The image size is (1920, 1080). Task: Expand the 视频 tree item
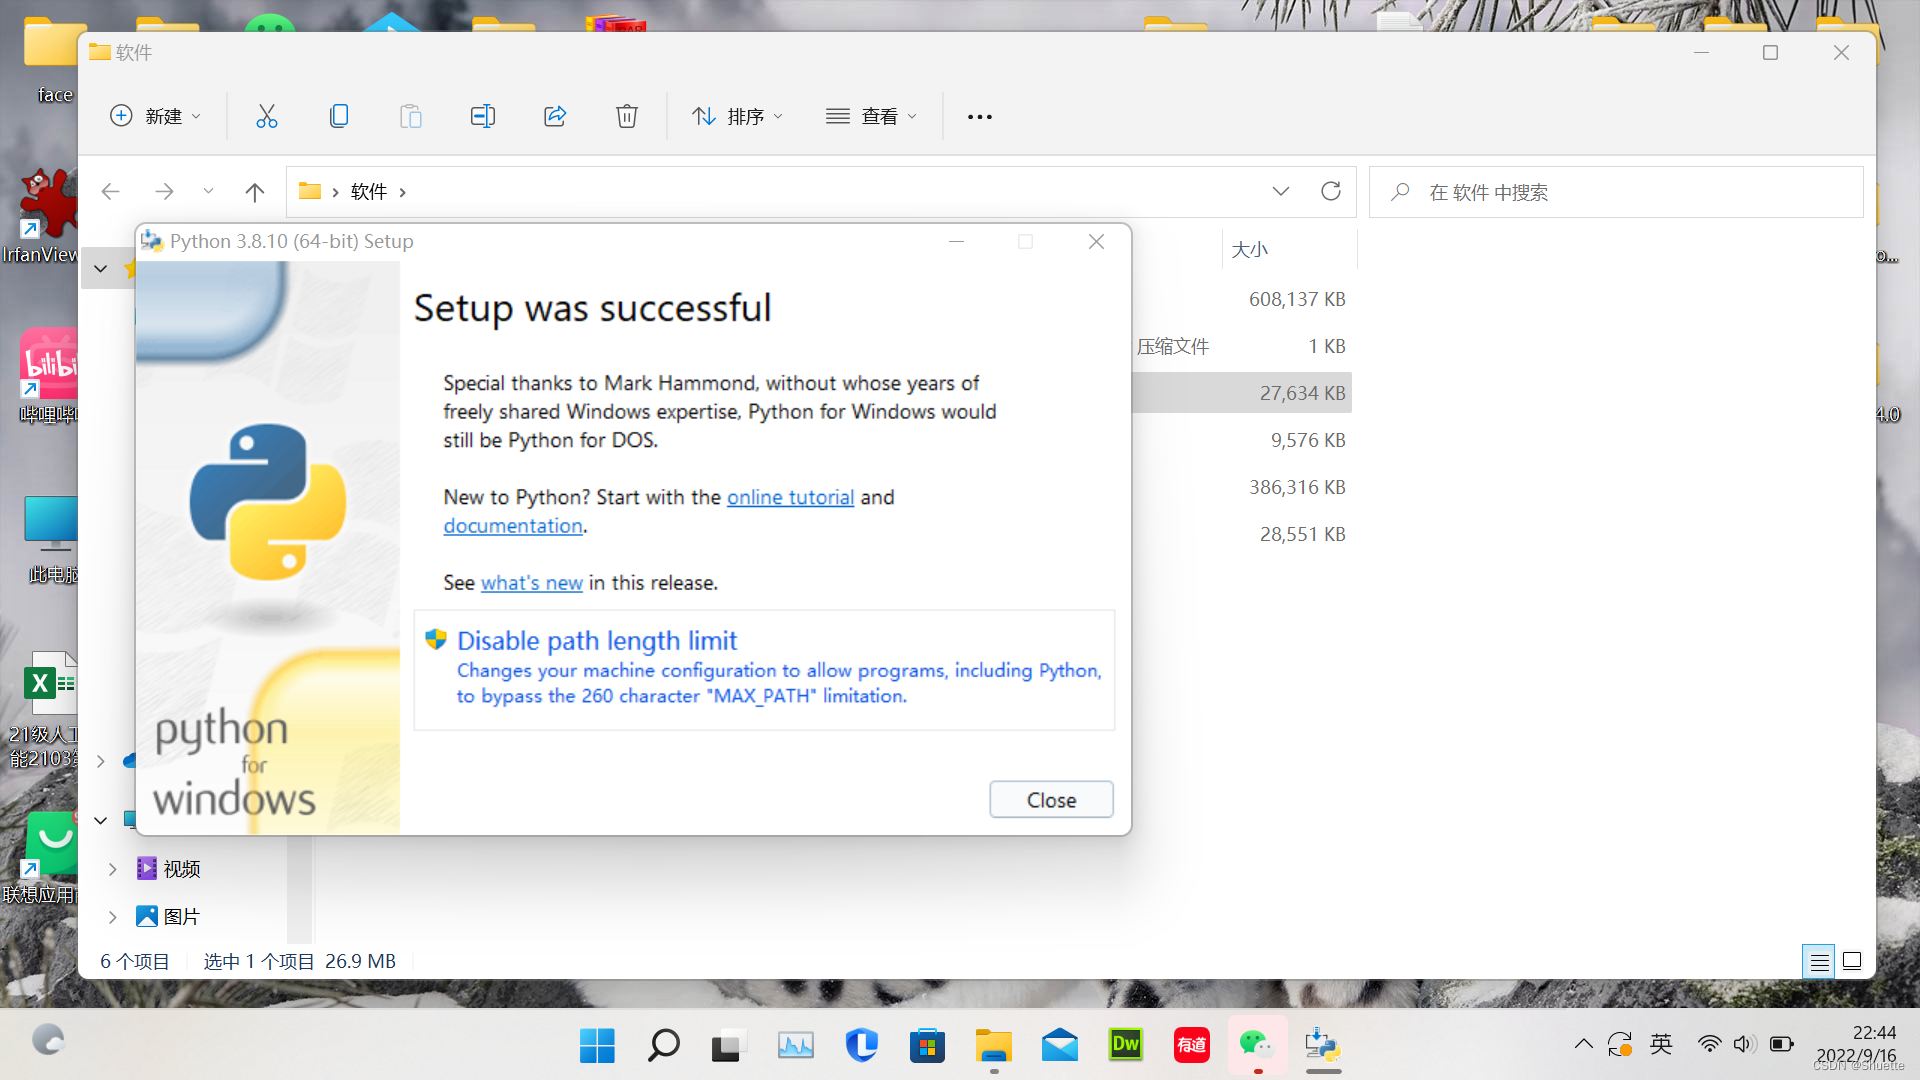pyautogui.click(x=113, y=869)
